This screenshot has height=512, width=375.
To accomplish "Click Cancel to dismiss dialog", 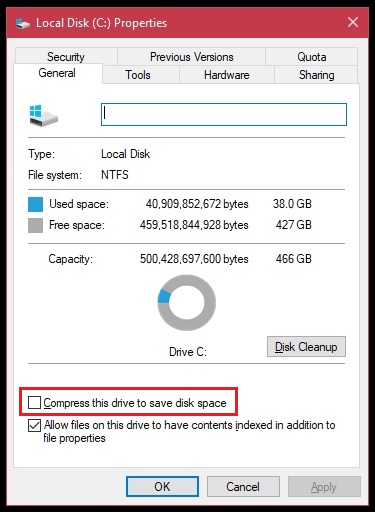I will pyautogui.click(x=243, y=487).
